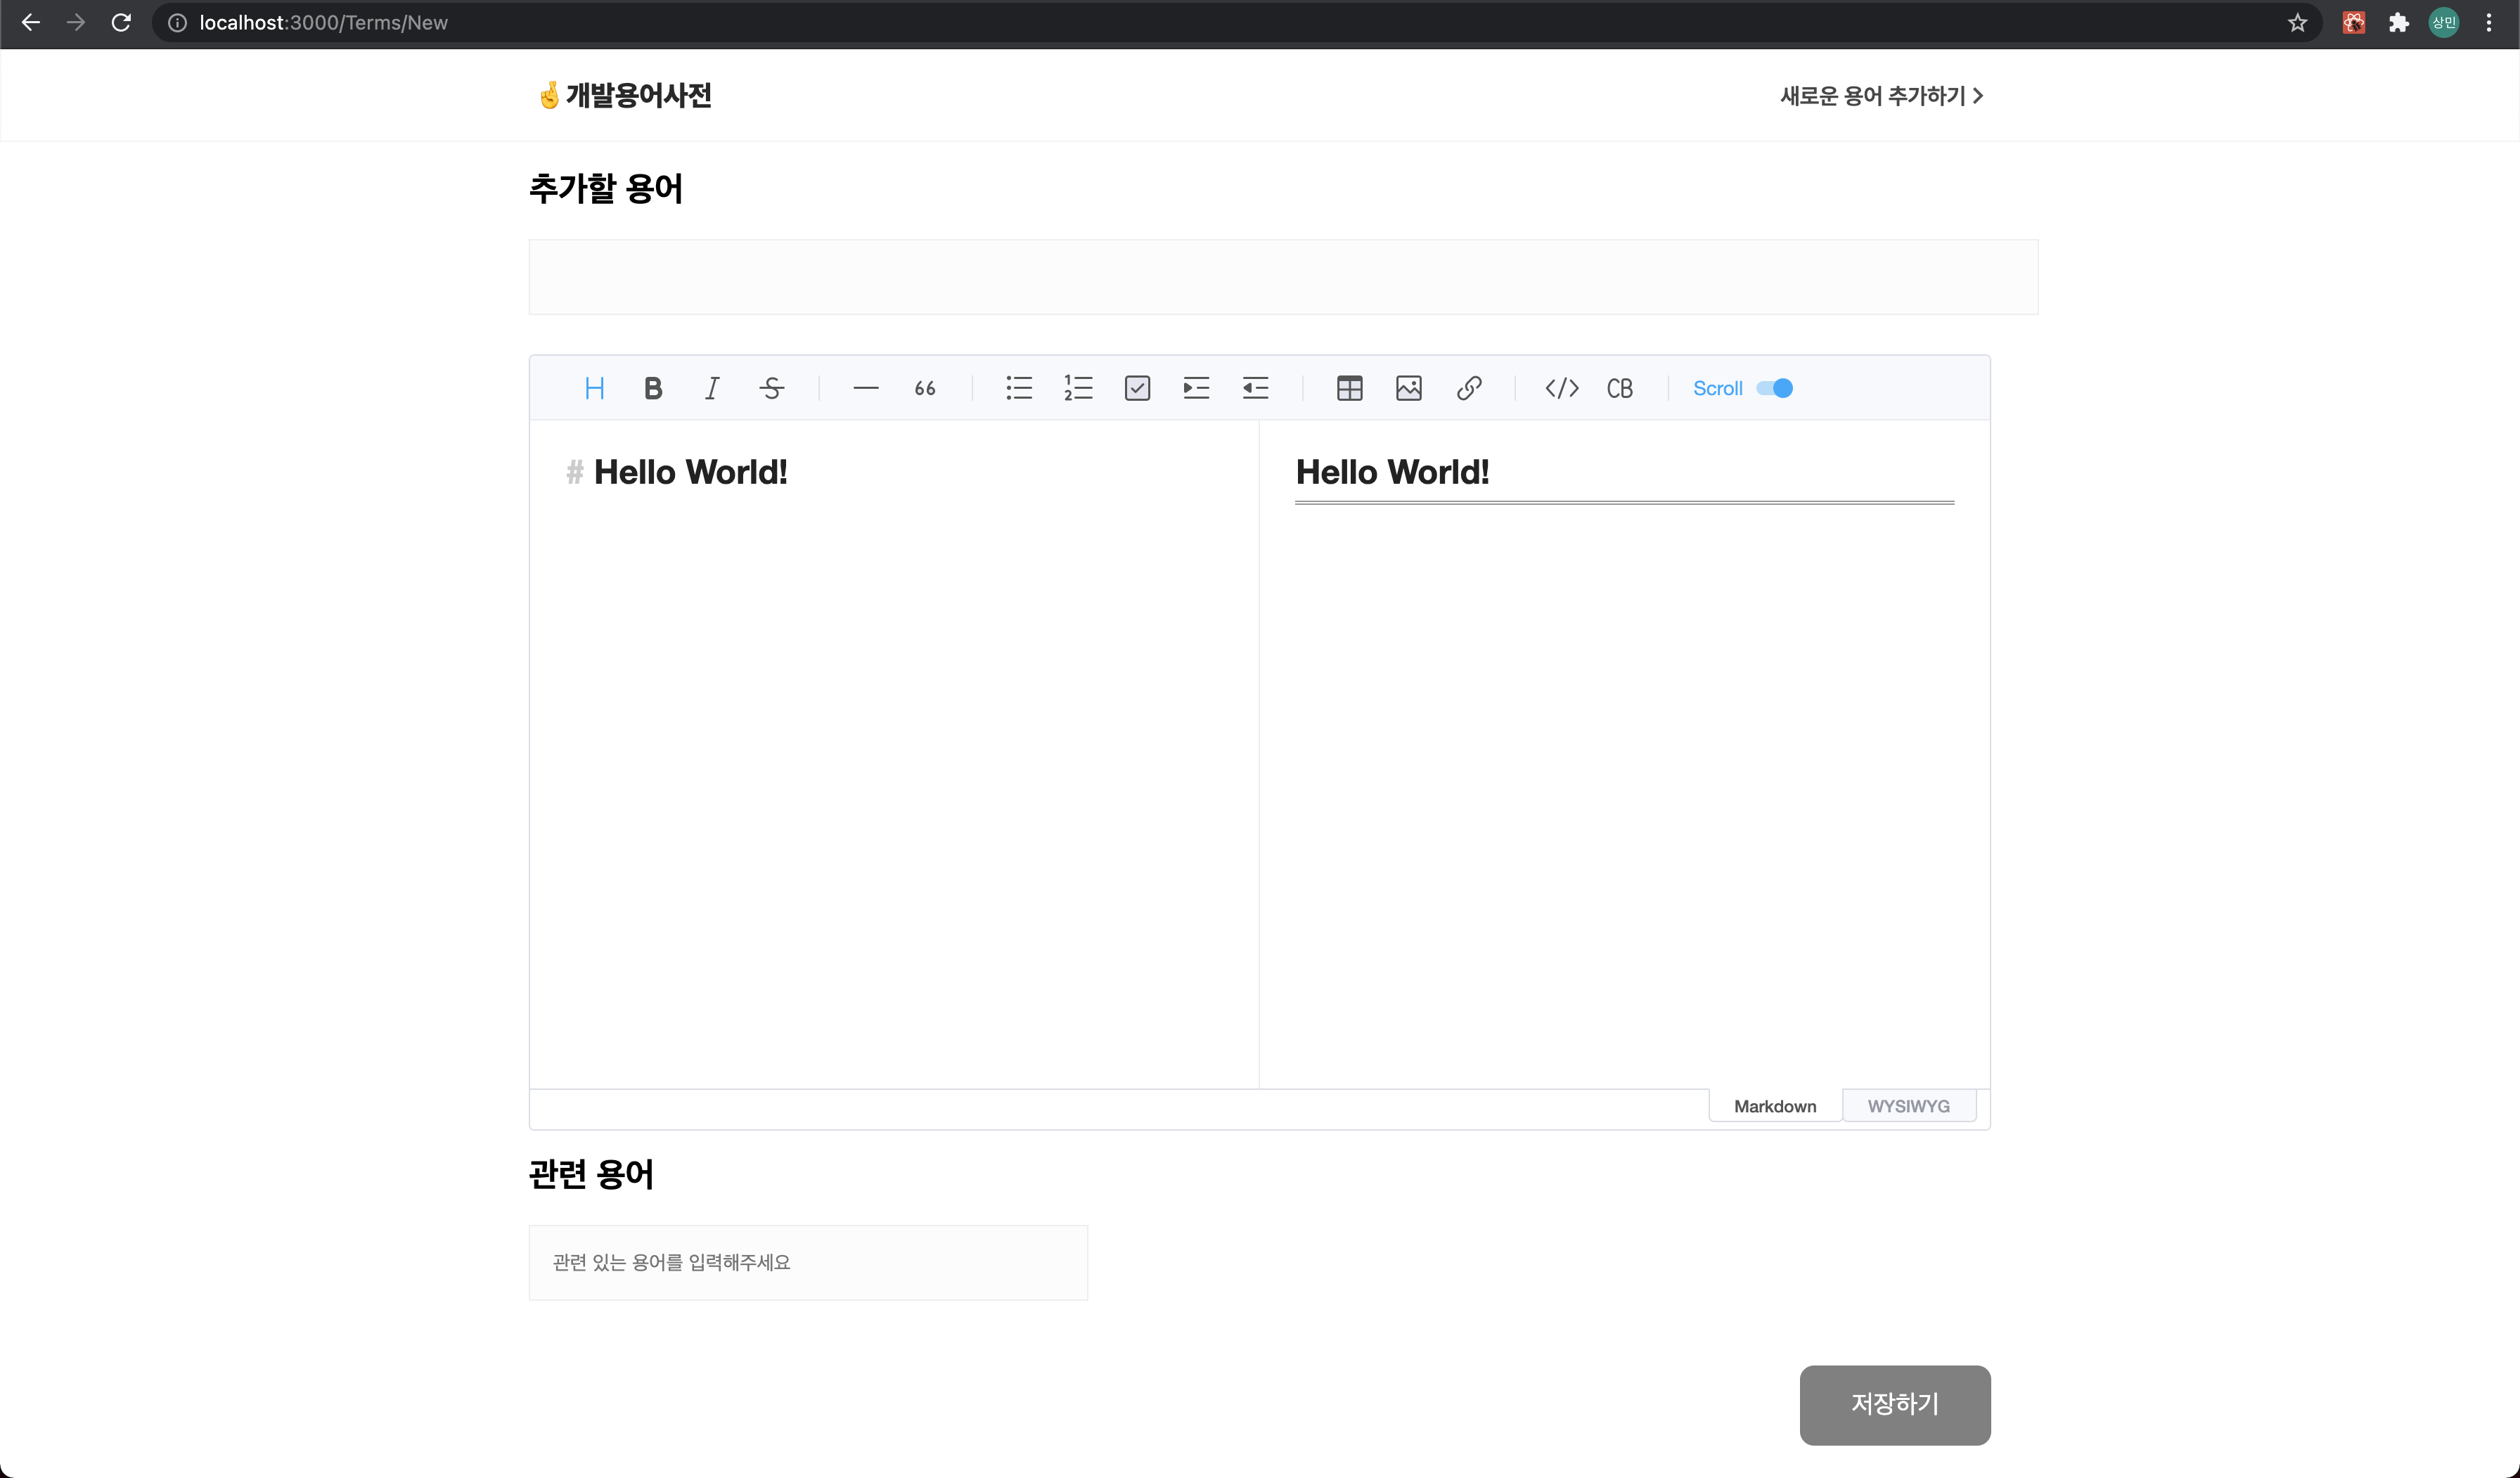Apply inline code formatting

pos(1561,388)
